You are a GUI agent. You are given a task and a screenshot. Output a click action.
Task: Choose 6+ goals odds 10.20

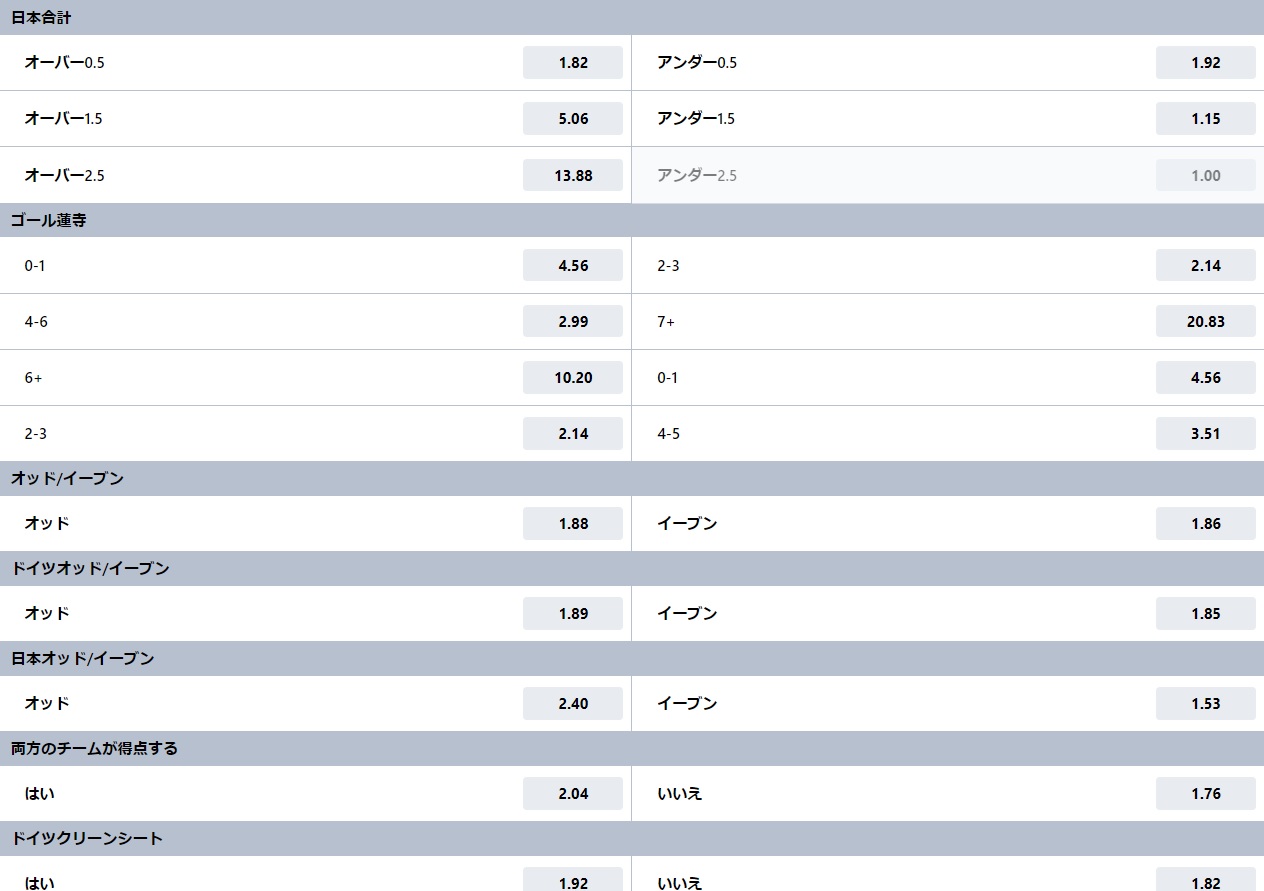573,377
